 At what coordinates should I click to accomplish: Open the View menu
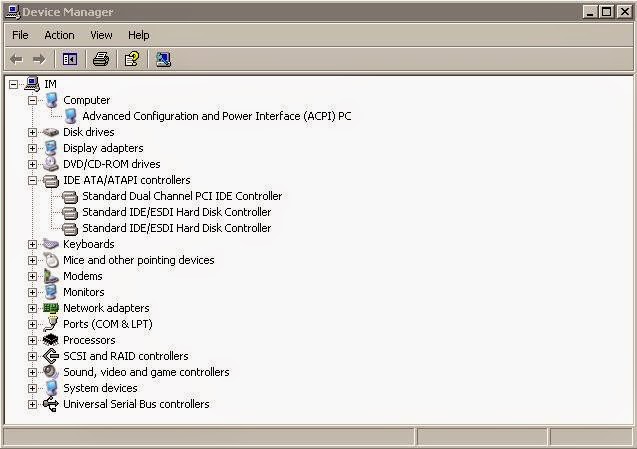(101, 35)
